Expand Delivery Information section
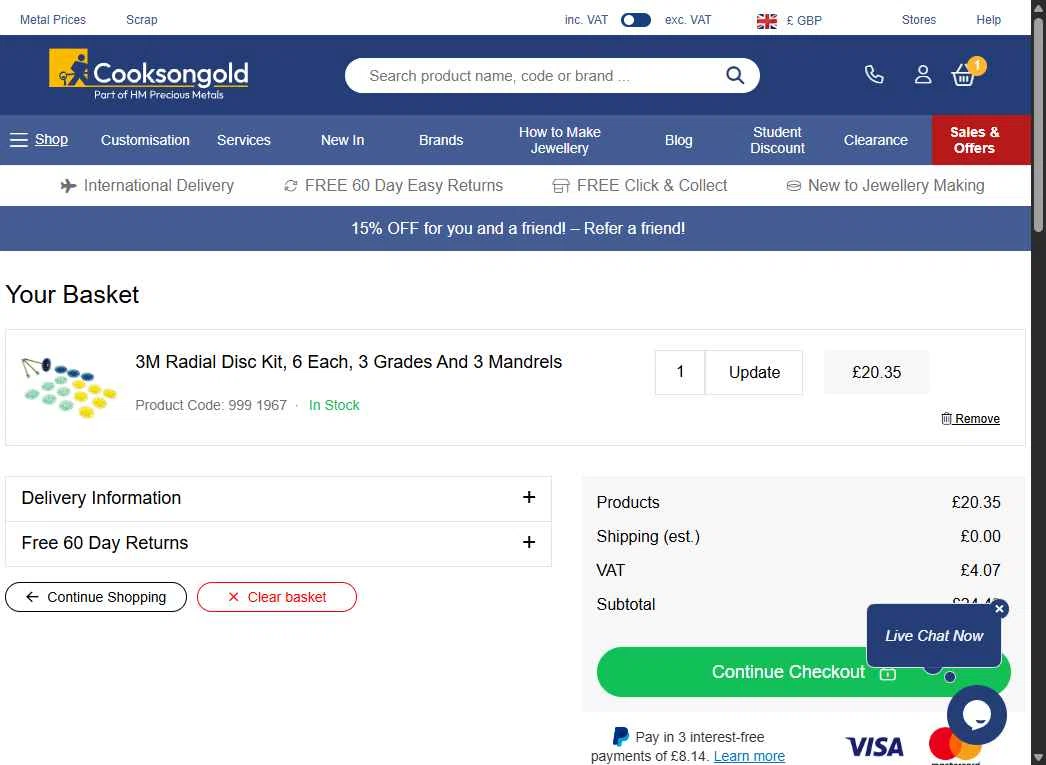 (x=278, y=498)
